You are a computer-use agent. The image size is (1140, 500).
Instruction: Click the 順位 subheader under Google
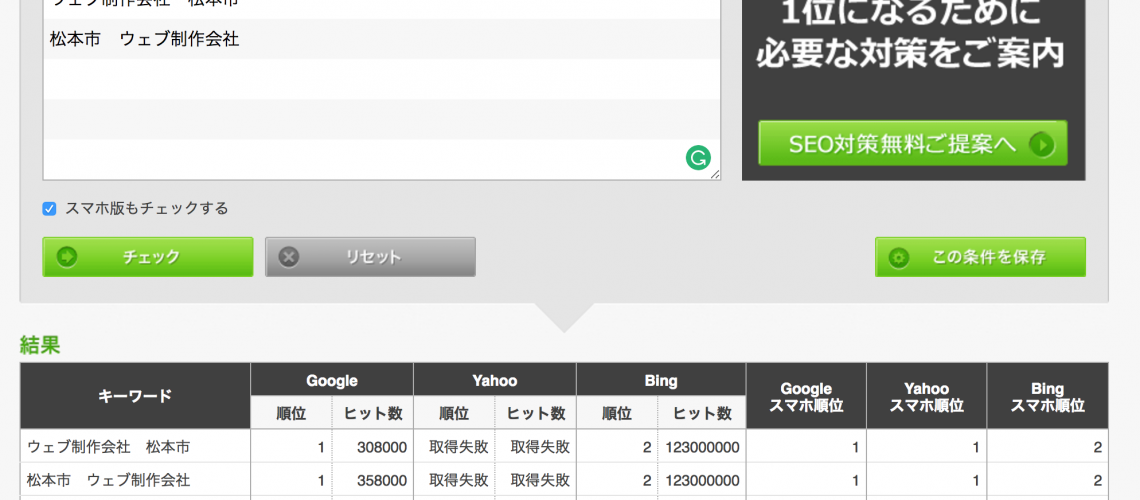coord(292,413)
